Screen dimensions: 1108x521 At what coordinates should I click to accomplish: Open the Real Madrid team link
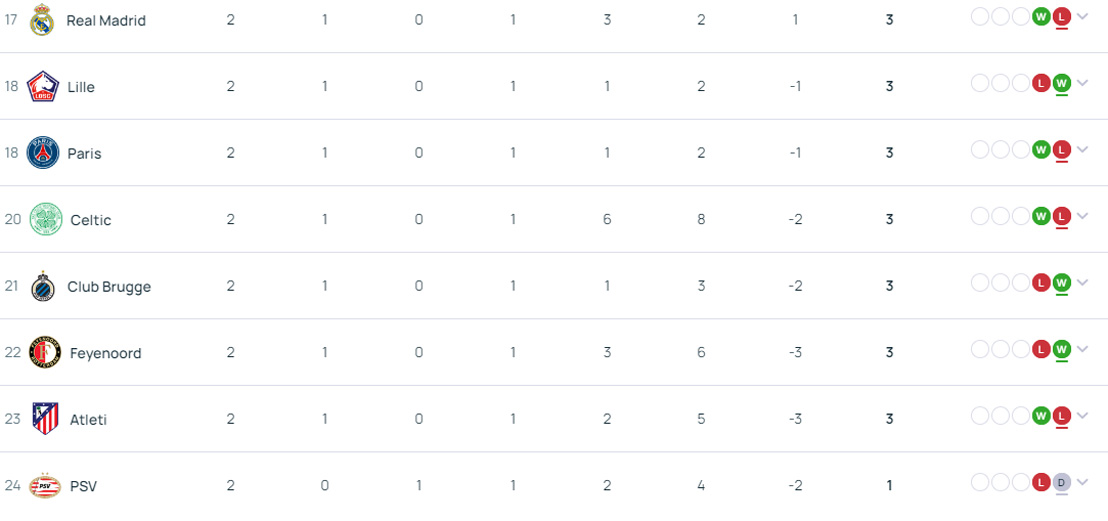(106, 21)
